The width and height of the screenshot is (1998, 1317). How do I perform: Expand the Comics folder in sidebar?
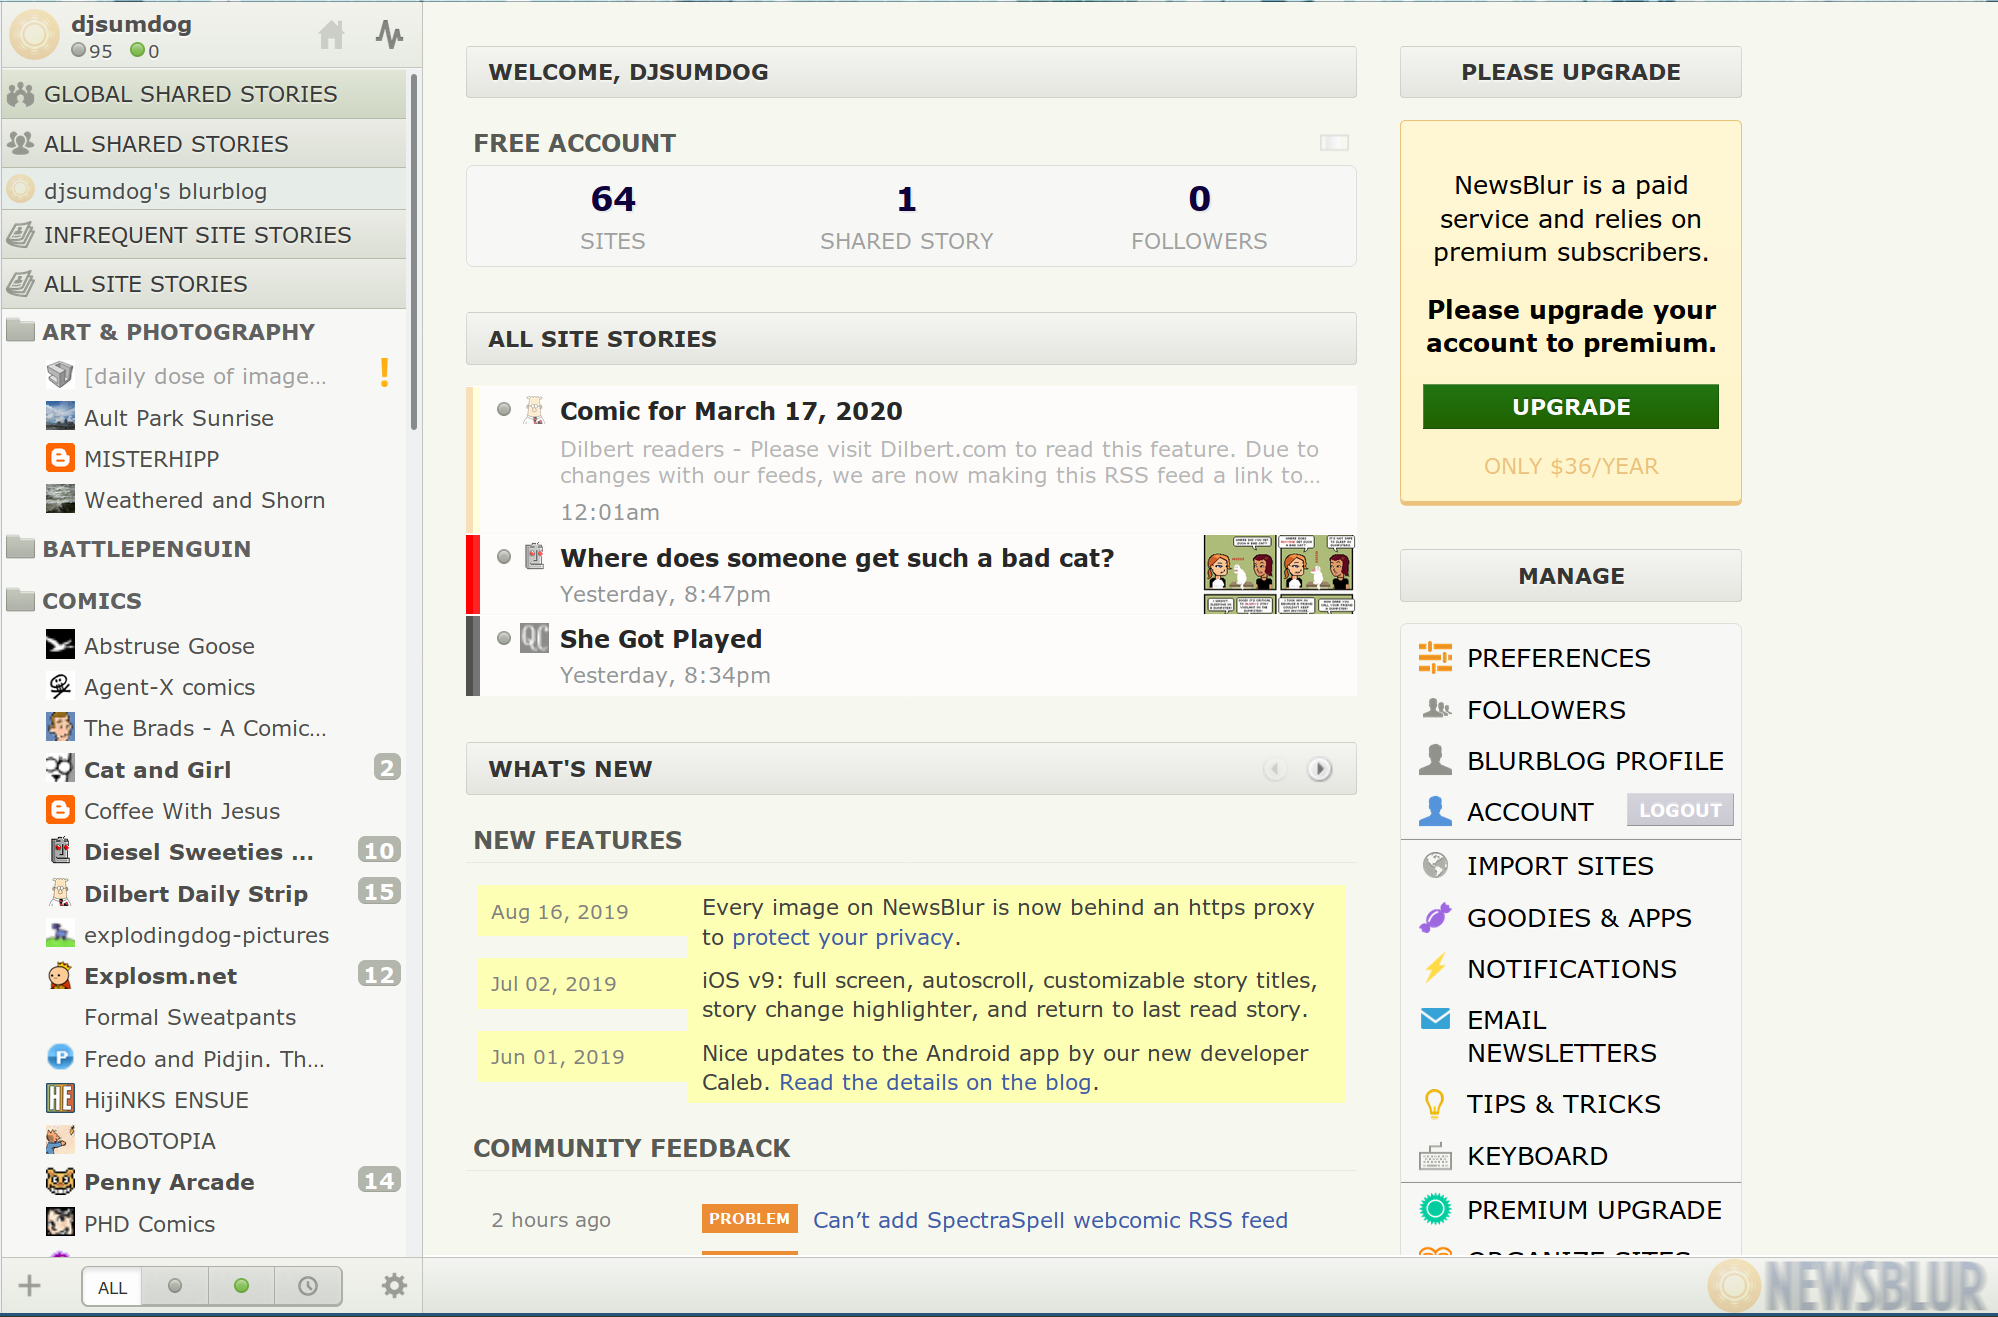pyautogui.click(x=91, y=600)
